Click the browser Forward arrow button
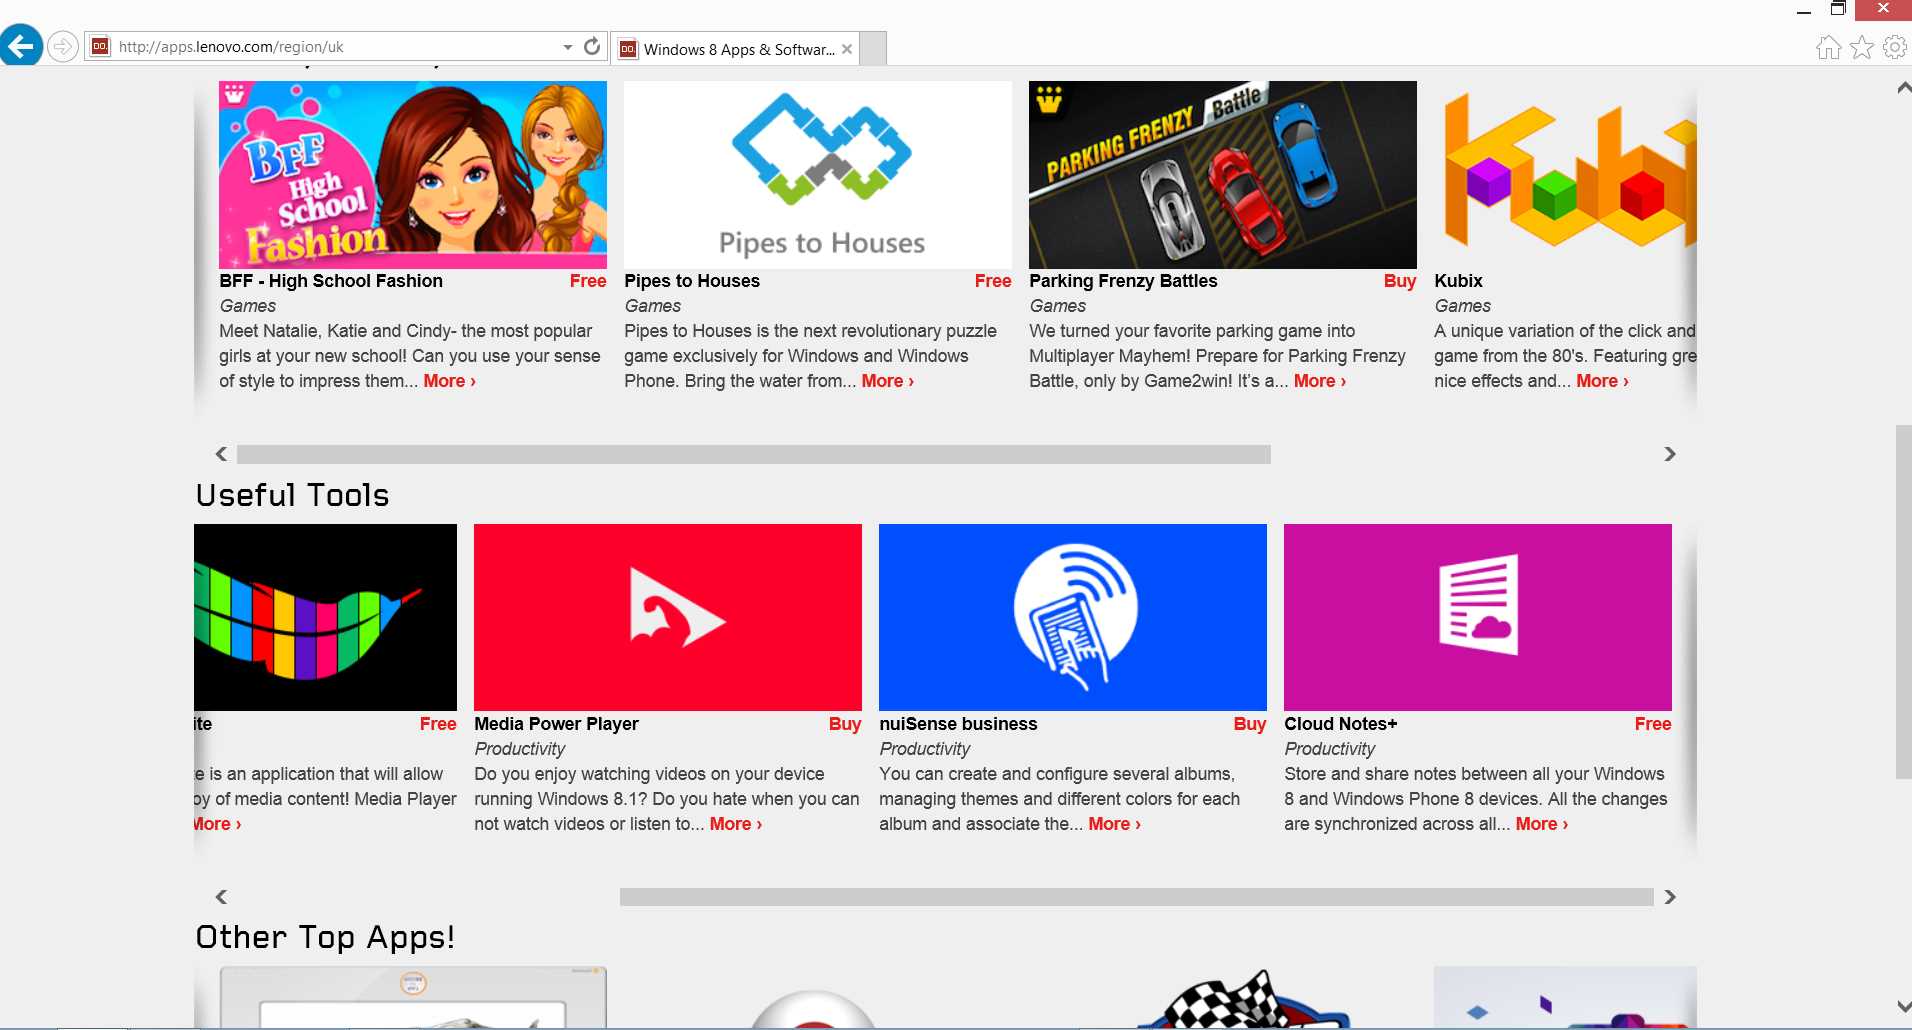The height and width of the screenshot is (1030, 1912). pyautogui.click(x=62, y=47)
